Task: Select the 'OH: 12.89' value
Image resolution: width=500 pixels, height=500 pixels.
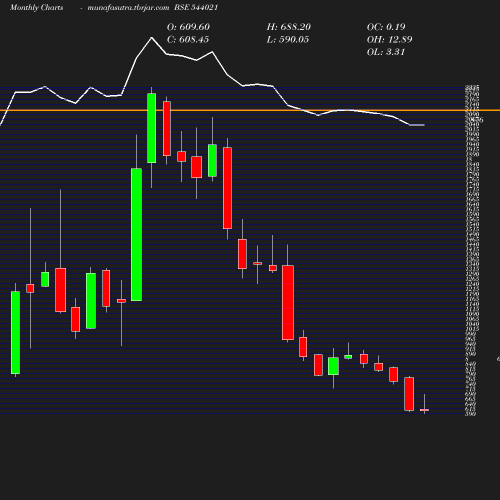Action: coord(389,40)
